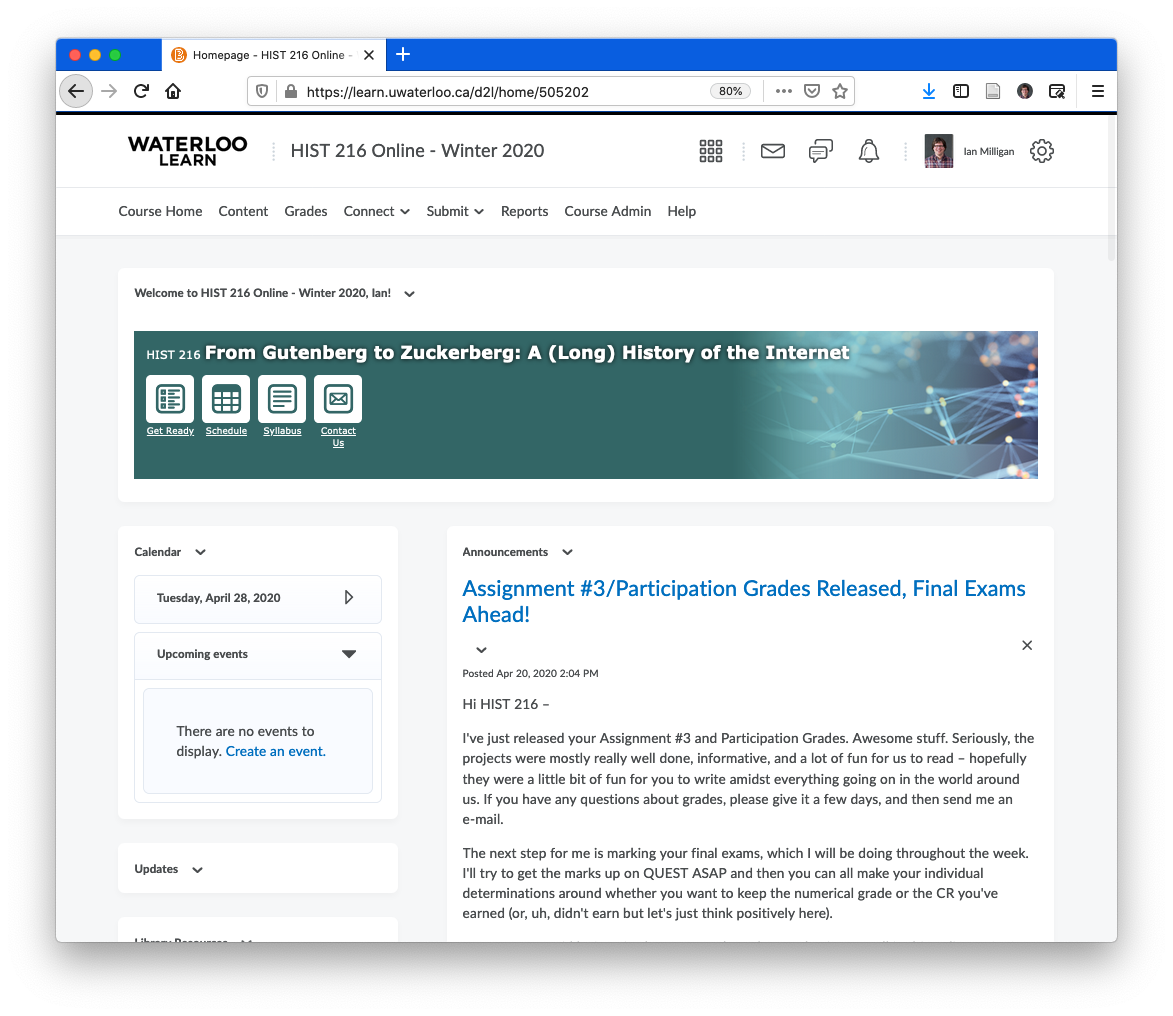The width and height of the screenshot is (1173, 1016).
Task: Open the Updates widget chevron menu
Action: click(197, 869)
